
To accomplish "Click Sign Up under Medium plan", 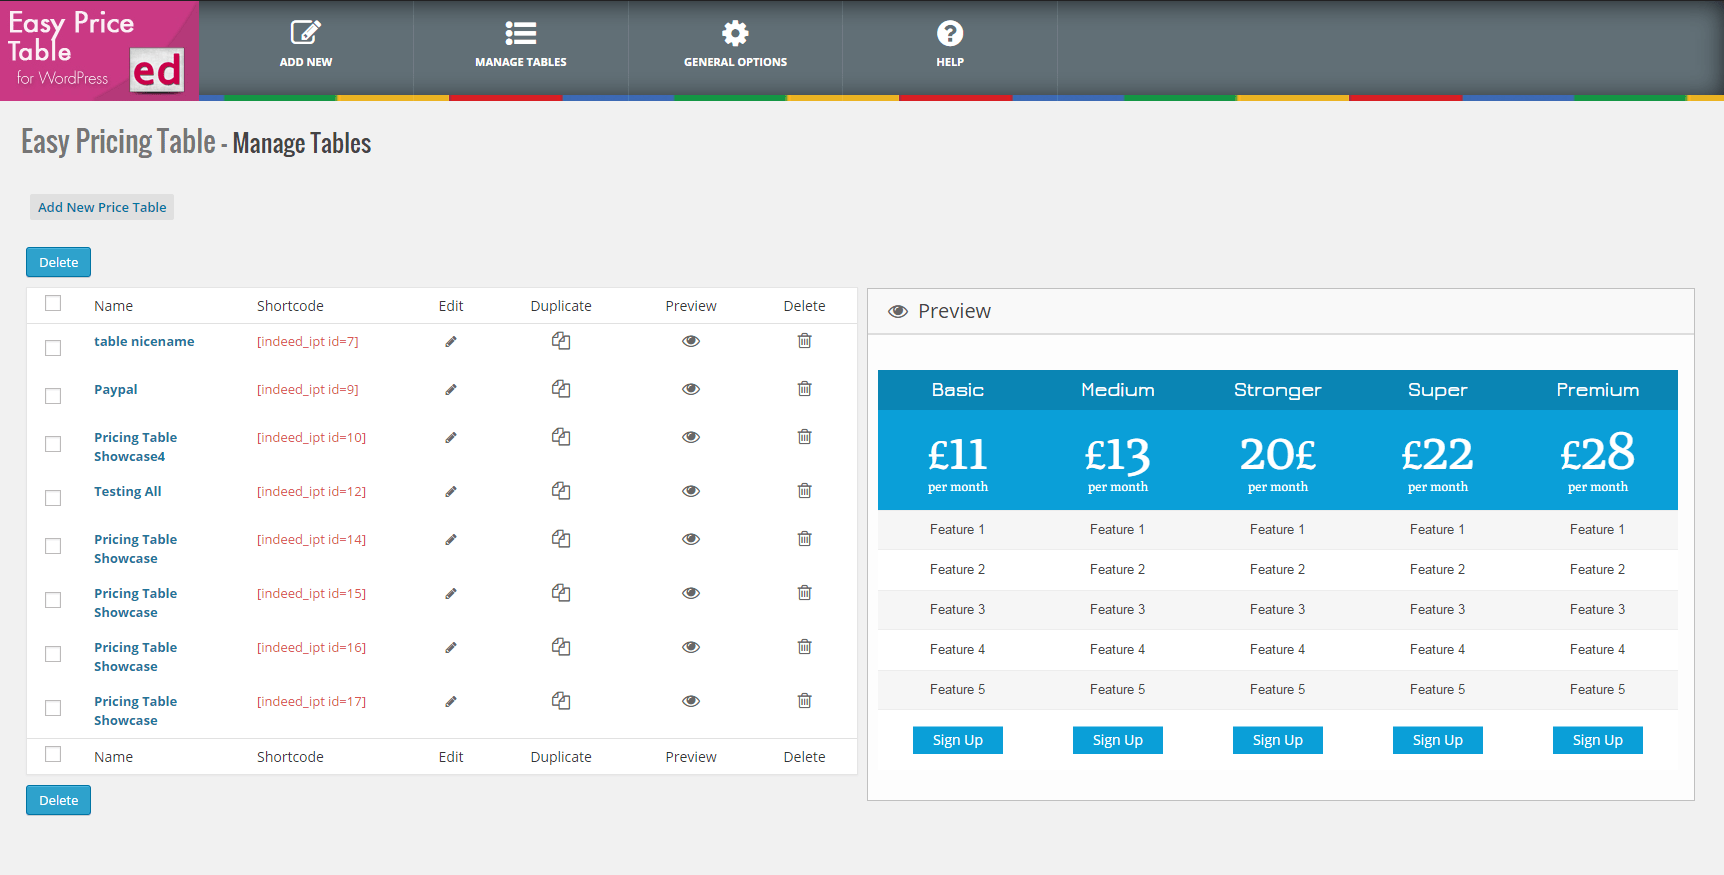I will [x=1118, y=740].
